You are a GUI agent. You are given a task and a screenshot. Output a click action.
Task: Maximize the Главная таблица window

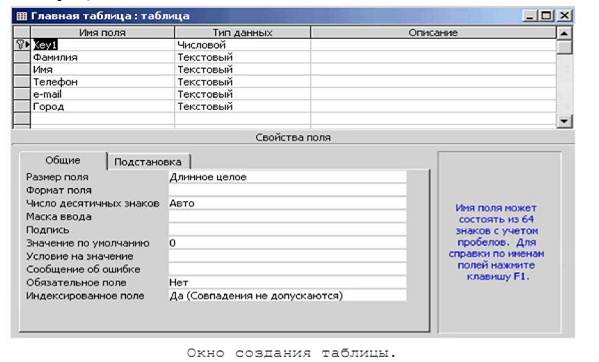click(546, 16)
